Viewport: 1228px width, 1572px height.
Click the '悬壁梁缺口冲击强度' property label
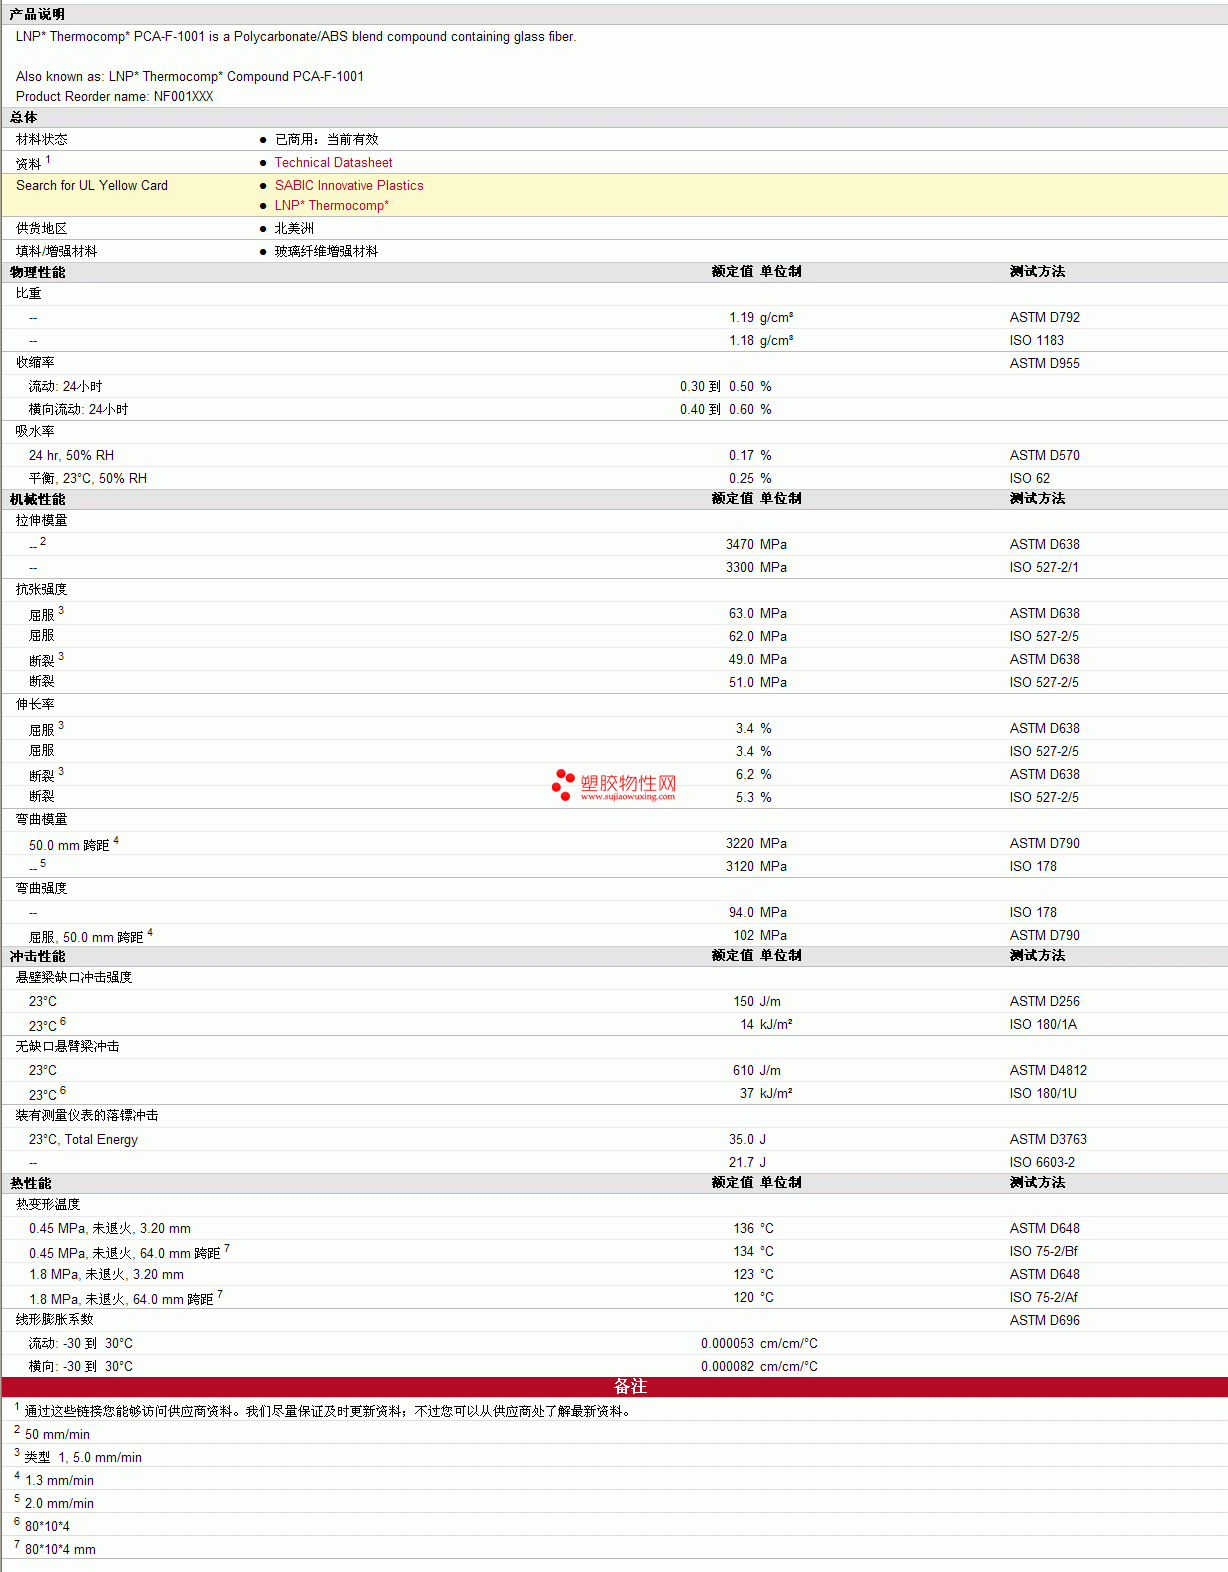[74, 977]
